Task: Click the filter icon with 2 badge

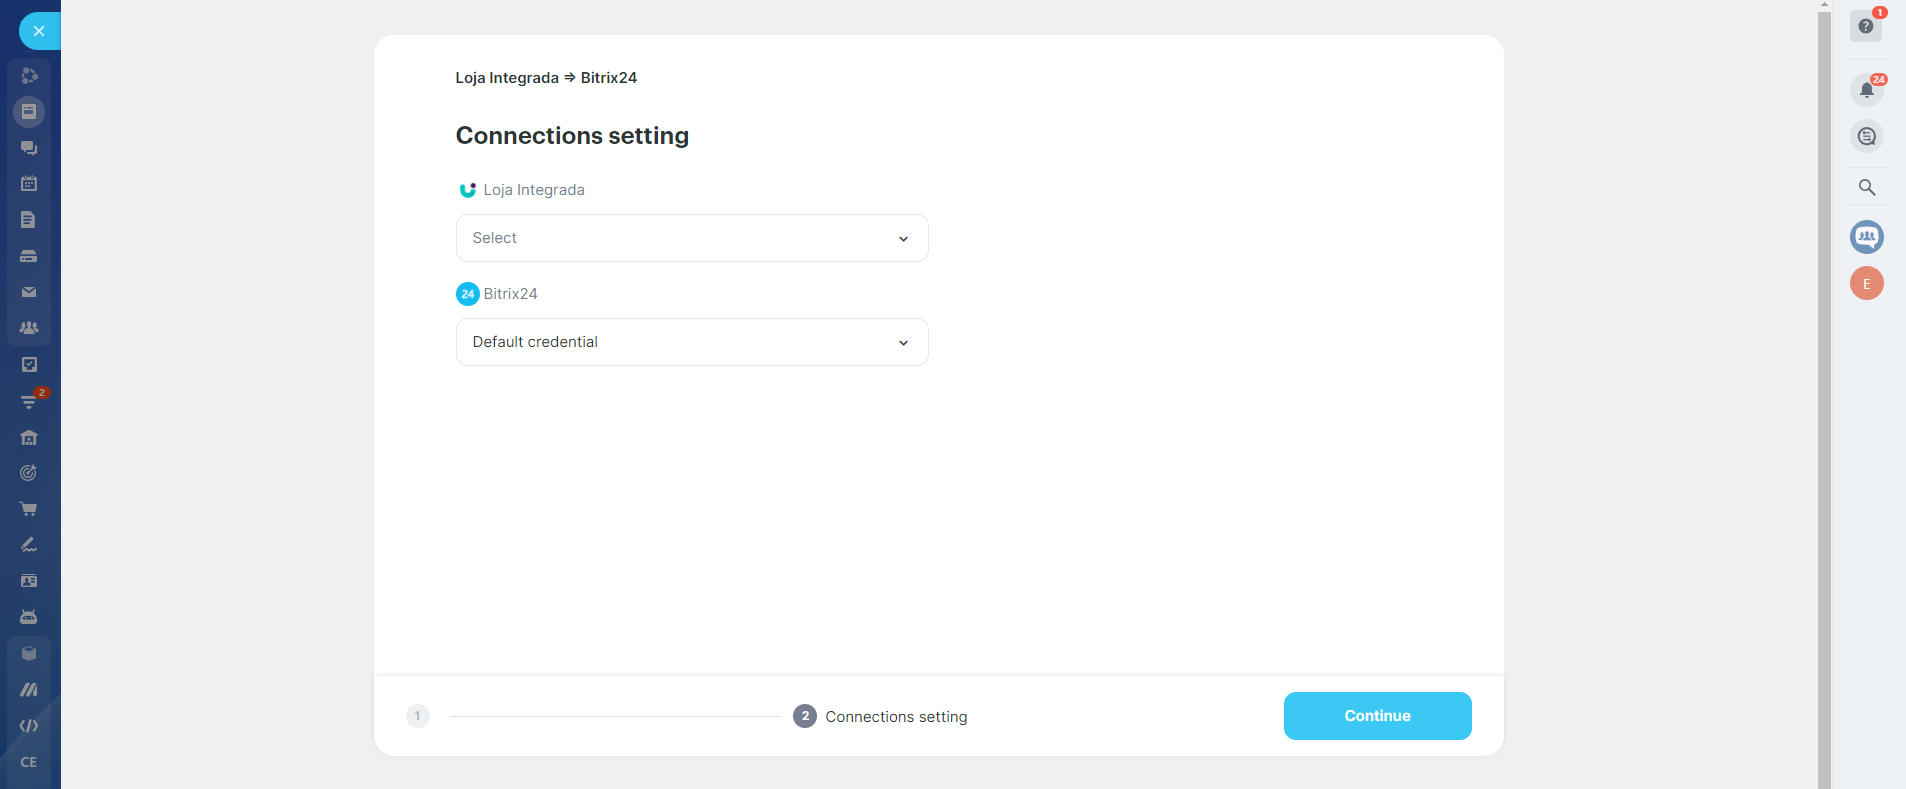Action: (x=29, y=401)
